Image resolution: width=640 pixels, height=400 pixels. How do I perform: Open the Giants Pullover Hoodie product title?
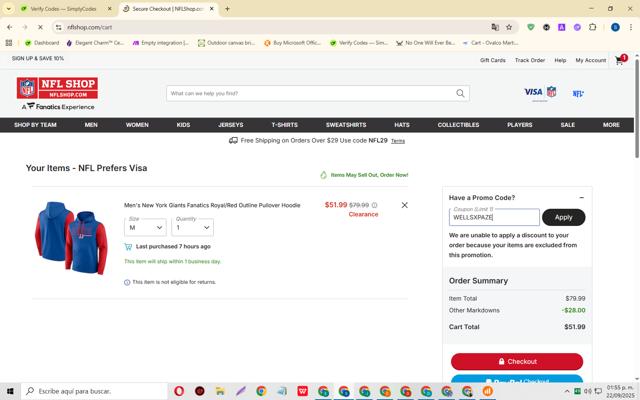coord(212,205)
